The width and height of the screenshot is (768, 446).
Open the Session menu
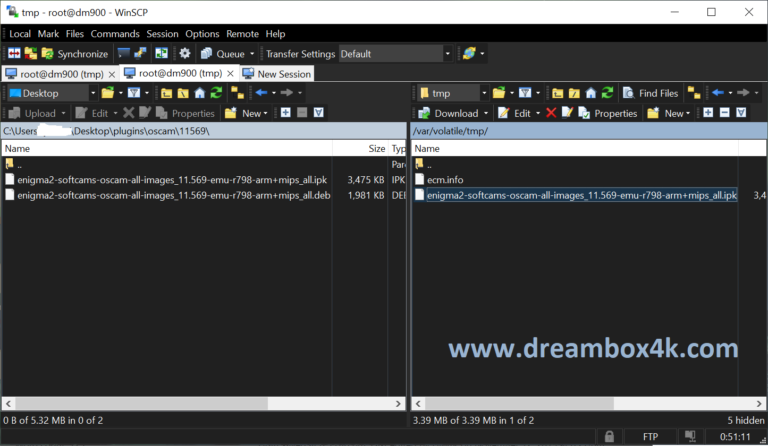tap(162, 34)
